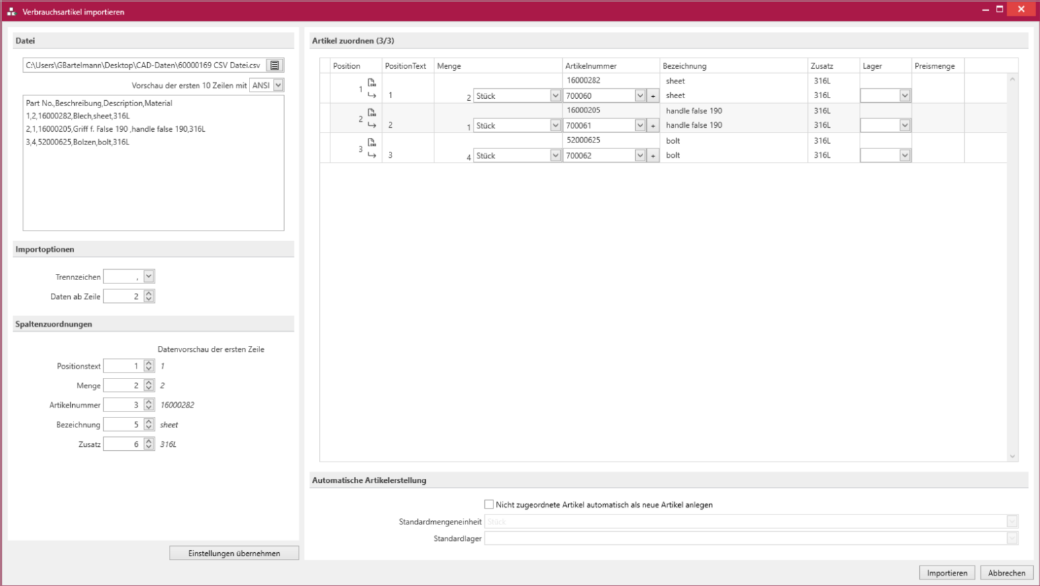Click Einstellungen übernehmen button
The width and height of the screenshot is (1040, 586).
pyautogui.click(x=234, y=553)
